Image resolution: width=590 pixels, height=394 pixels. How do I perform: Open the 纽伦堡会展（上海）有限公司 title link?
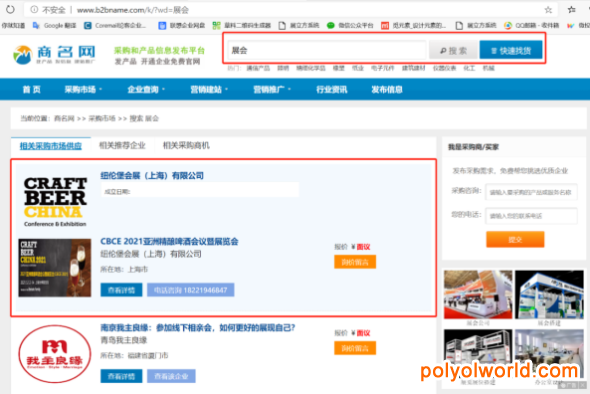pyautogui.click(x=152, y=176)
